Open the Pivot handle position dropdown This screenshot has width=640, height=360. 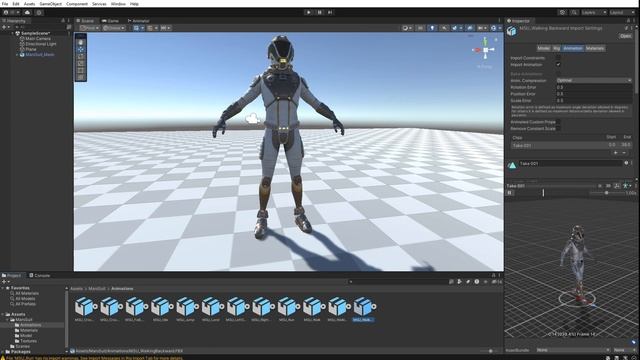(x=89, y=28)
